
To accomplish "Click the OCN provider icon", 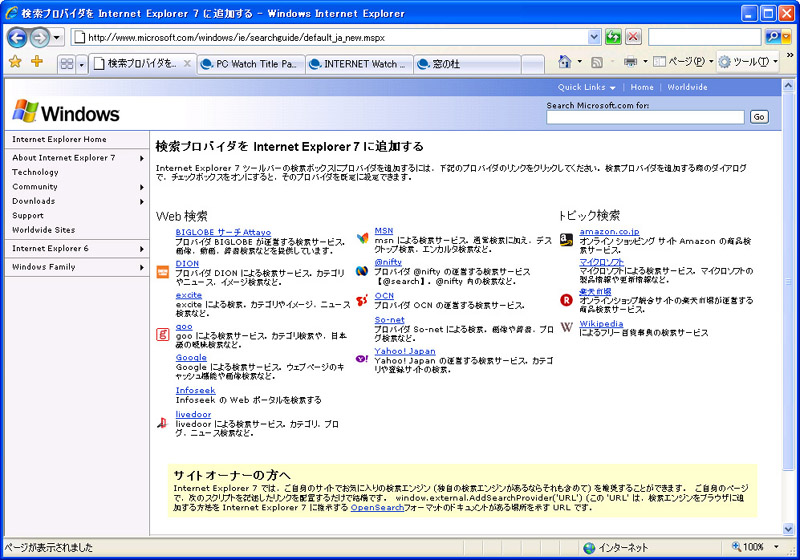I will 362,300.
